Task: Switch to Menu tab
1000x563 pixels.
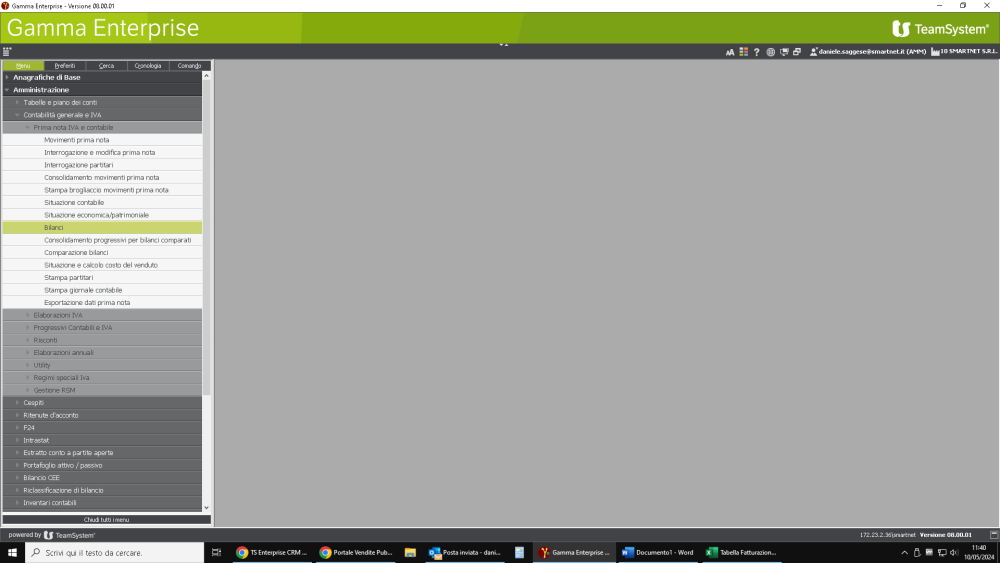Action: pyautogui.click(x=23, y=66)
